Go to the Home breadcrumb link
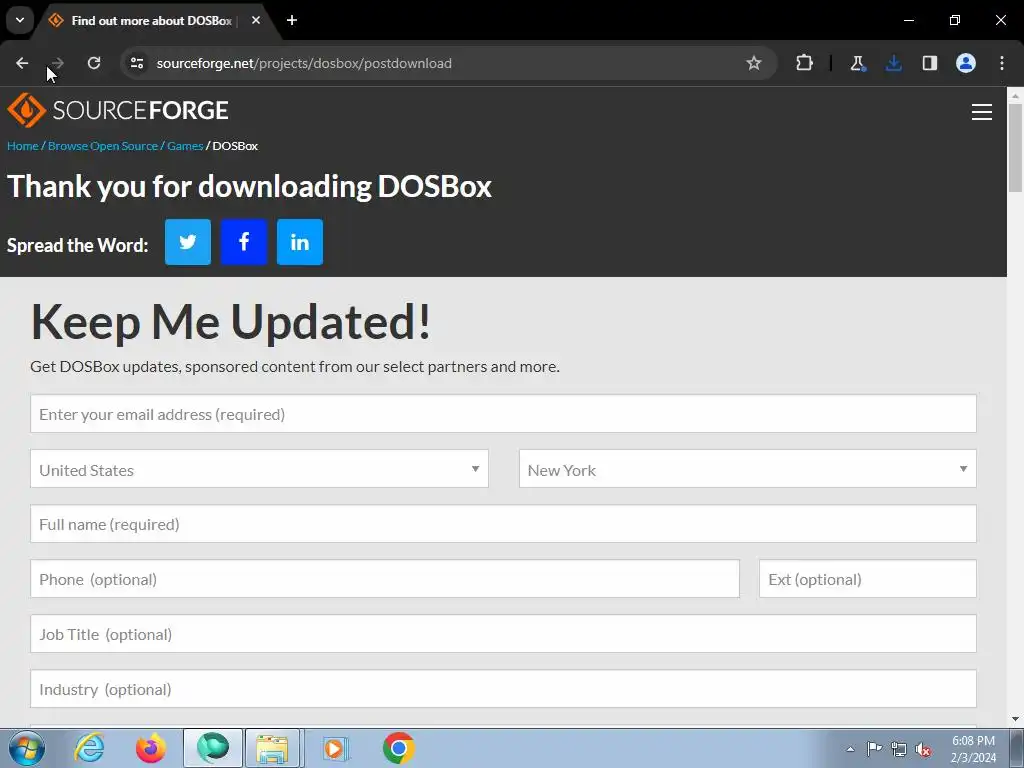Image resolution: width=1024 pixels, height=768 pixels. click(23, 146)
